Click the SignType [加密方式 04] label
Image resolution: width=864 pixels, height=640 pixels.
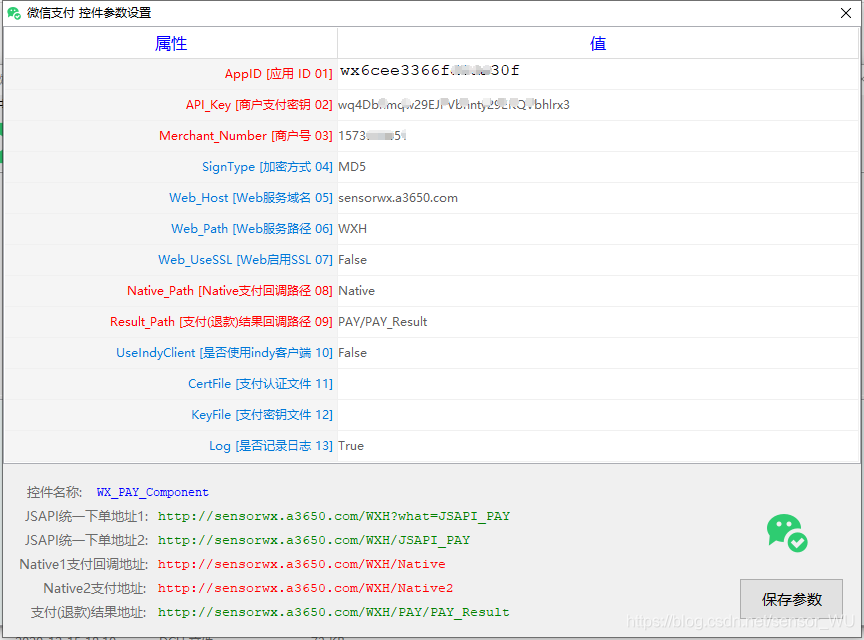tap(267, 167)
